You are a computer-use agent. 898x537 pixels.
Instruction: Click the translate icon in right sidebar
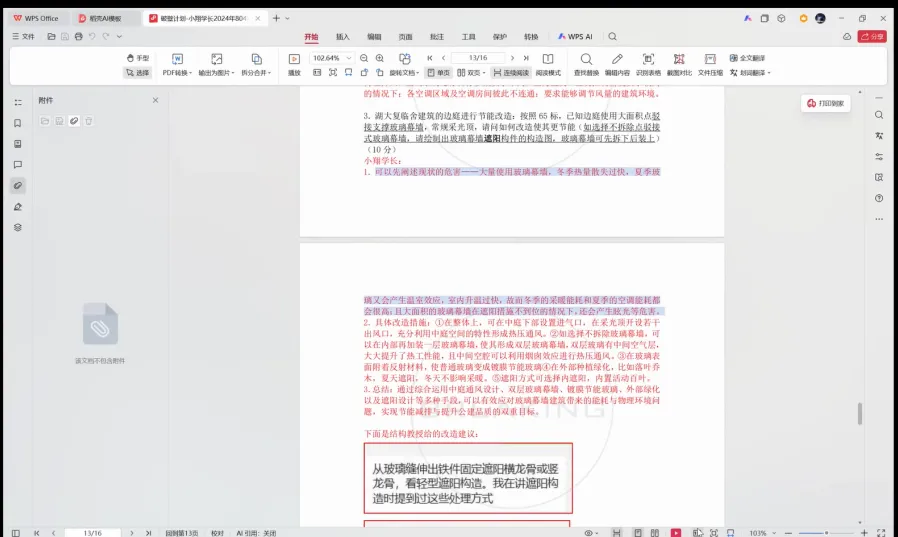(x=879, y=136)
